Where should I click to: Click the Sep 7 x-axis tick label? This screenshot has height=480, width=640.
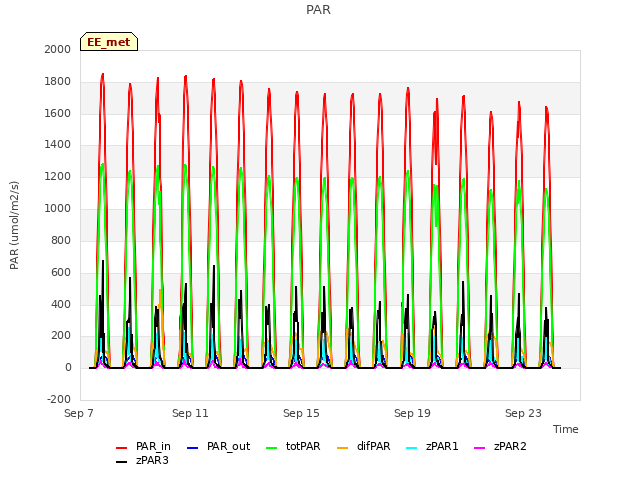(x=79, y=413)
